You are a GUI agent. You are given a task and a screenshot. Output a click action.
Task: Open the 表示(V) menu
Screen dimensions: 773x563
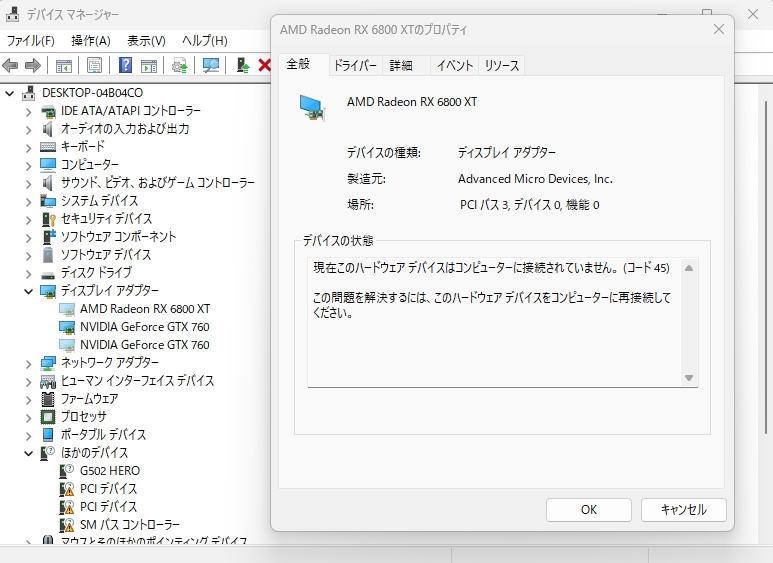tap(146, 40)
